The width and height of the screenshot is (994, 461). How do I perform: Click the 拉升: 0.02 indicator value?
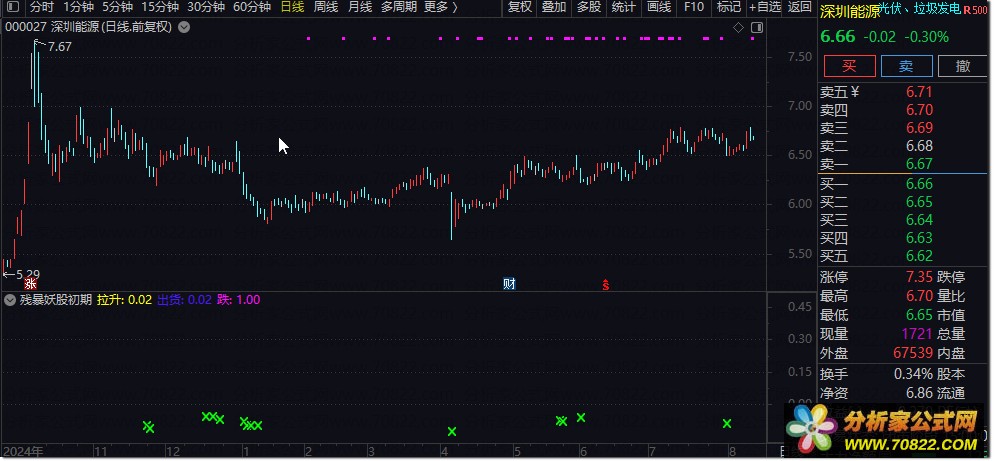(124, 300)
